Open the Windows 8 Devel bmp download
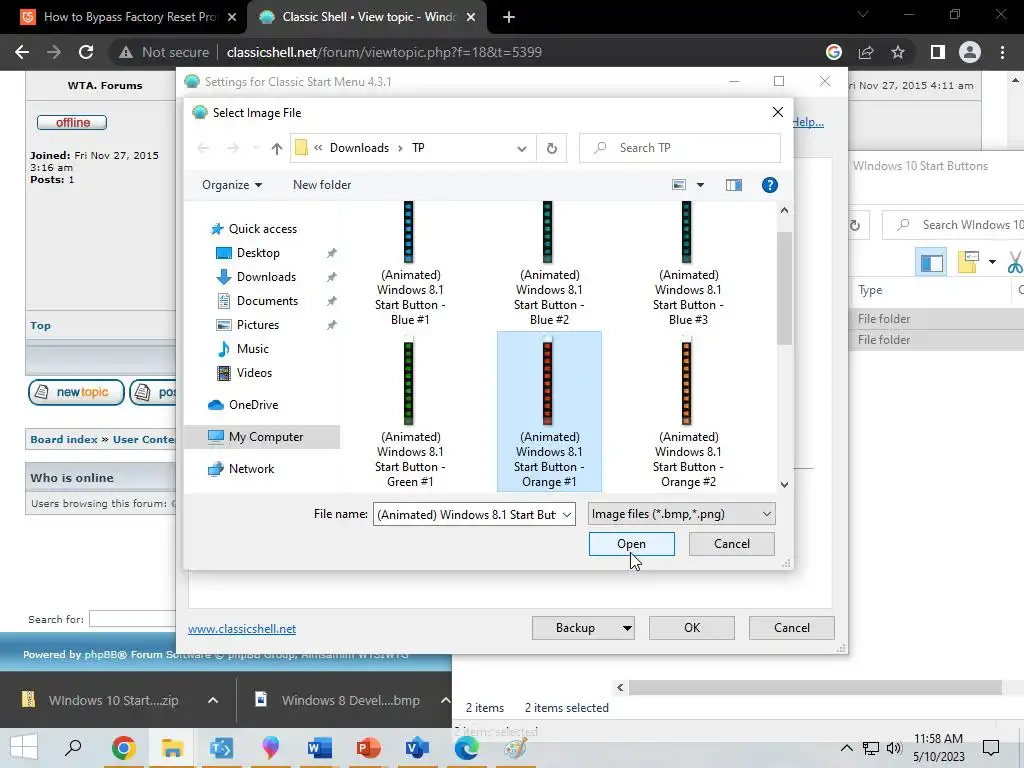The height and width of the screenshot is (768, 1024). [337, 701]
